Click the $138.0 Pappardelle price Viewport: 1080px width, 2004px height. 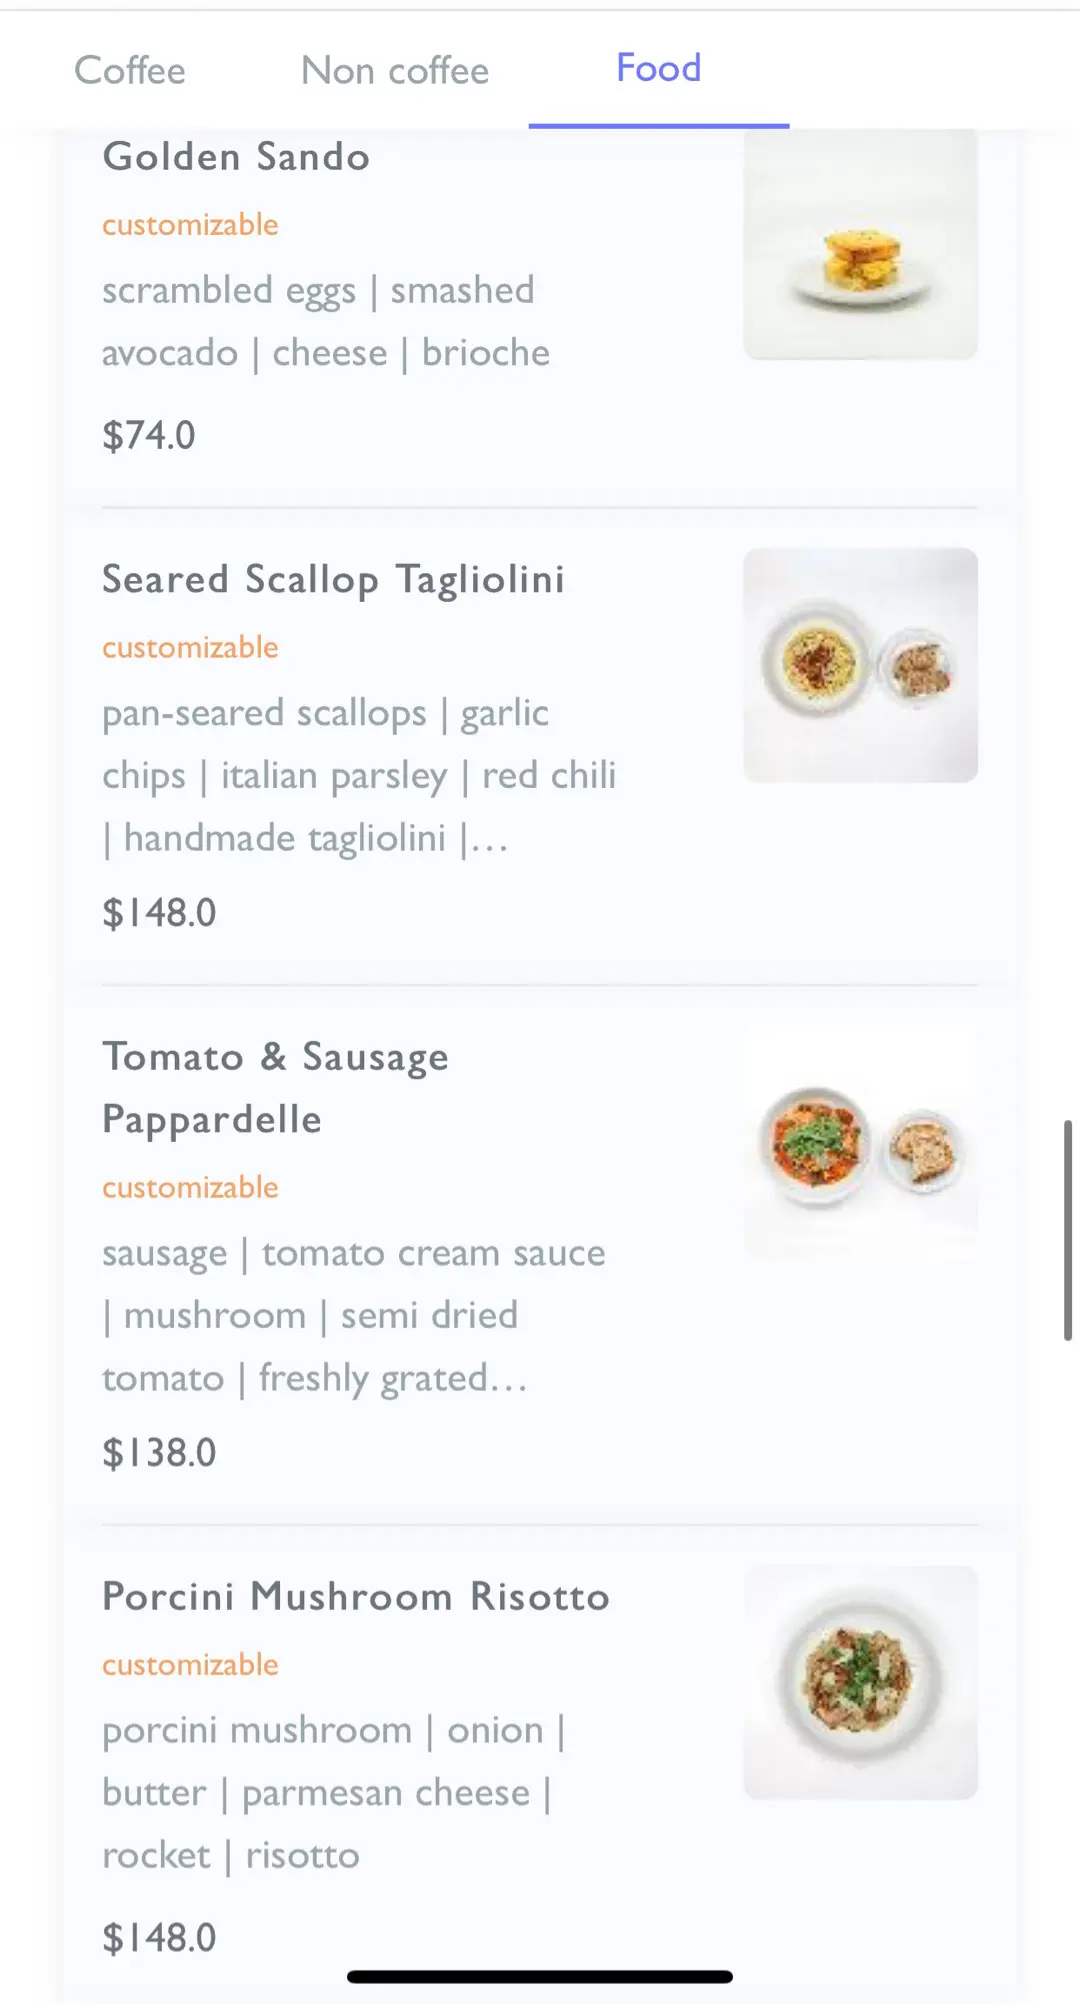[159, 1453]
